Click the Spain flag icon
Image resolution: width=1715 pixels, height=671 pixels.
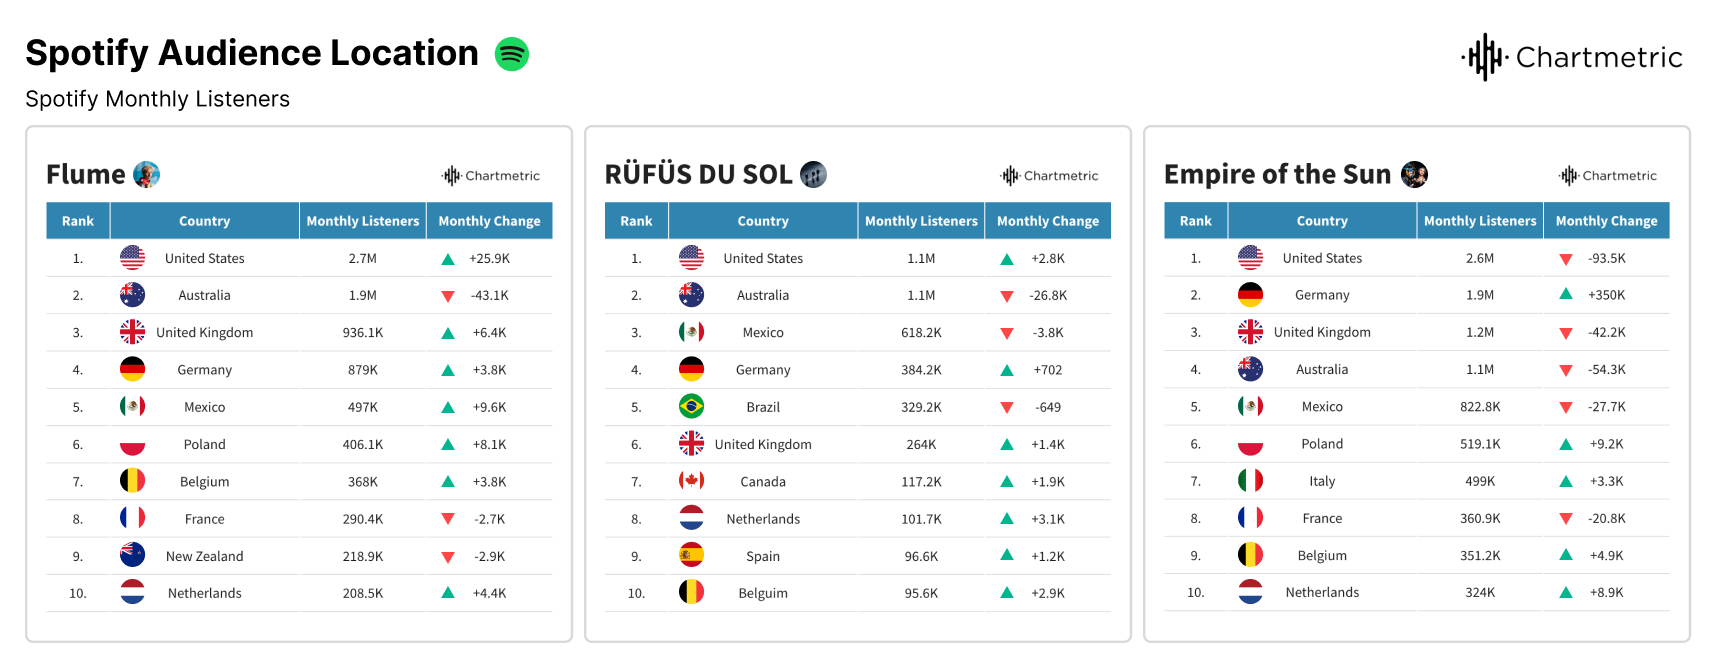tap(691, 556)
